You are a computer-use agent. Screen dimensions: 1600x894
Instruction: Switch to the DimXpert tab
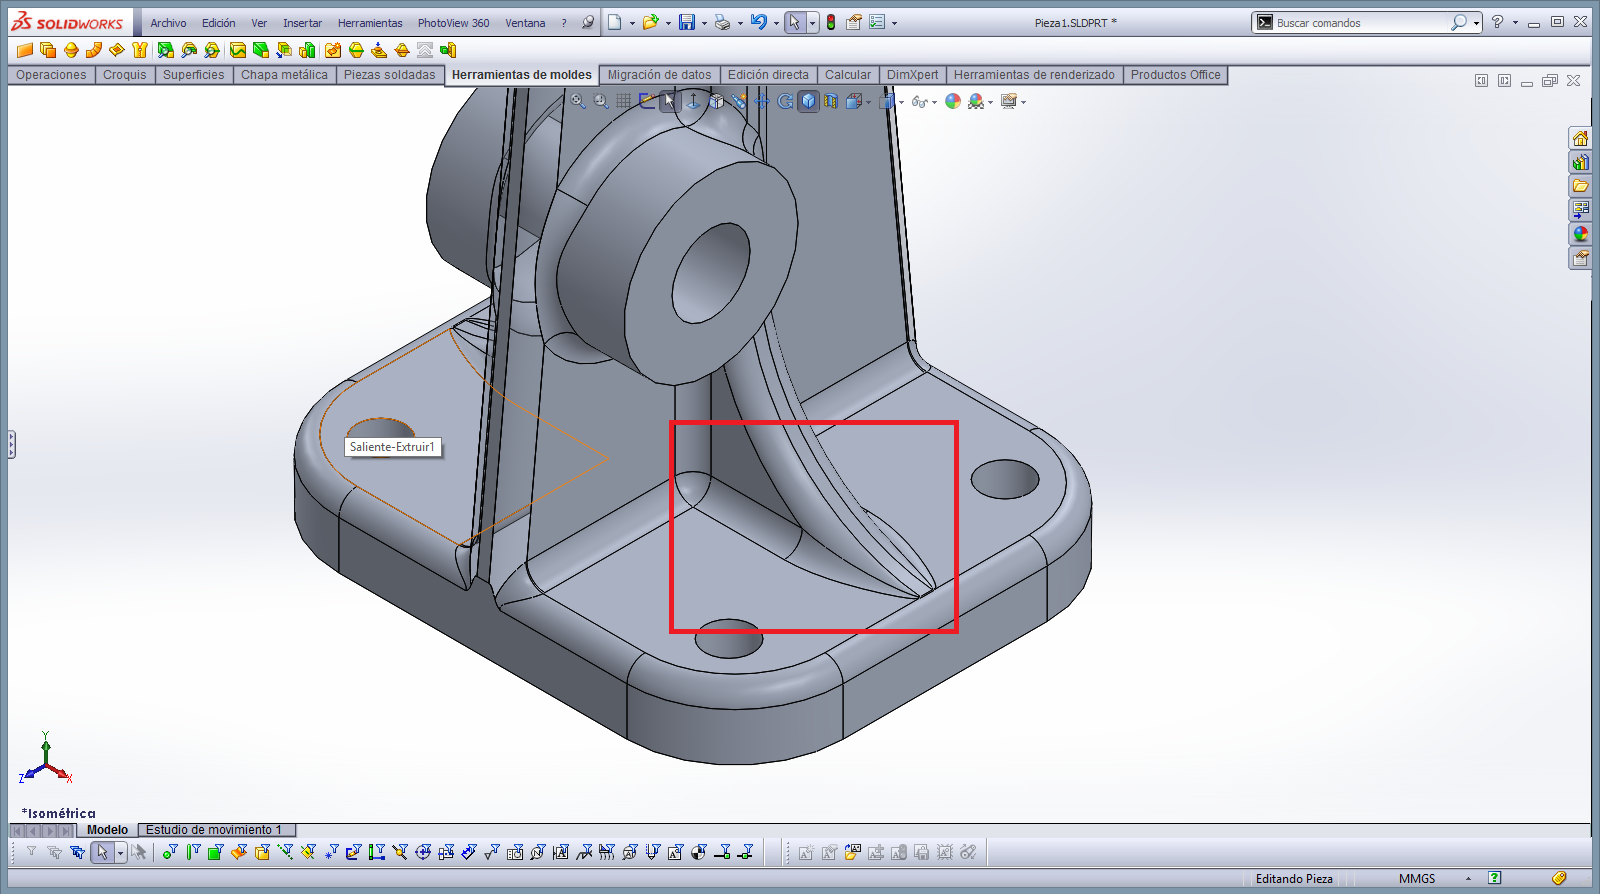click(913, 75)
